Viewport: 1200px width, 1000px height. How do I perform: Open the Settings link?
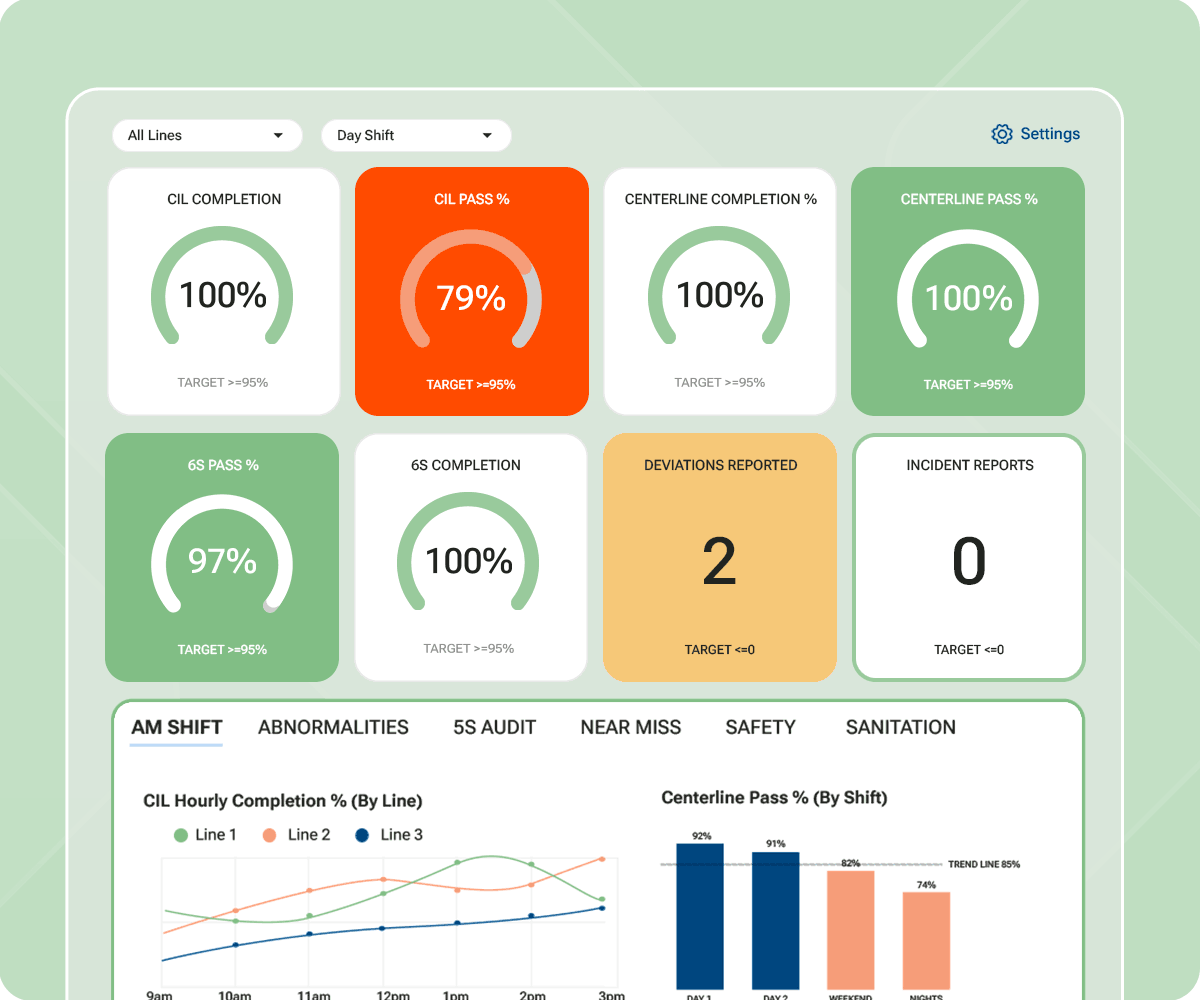[x=1036, y=134]
